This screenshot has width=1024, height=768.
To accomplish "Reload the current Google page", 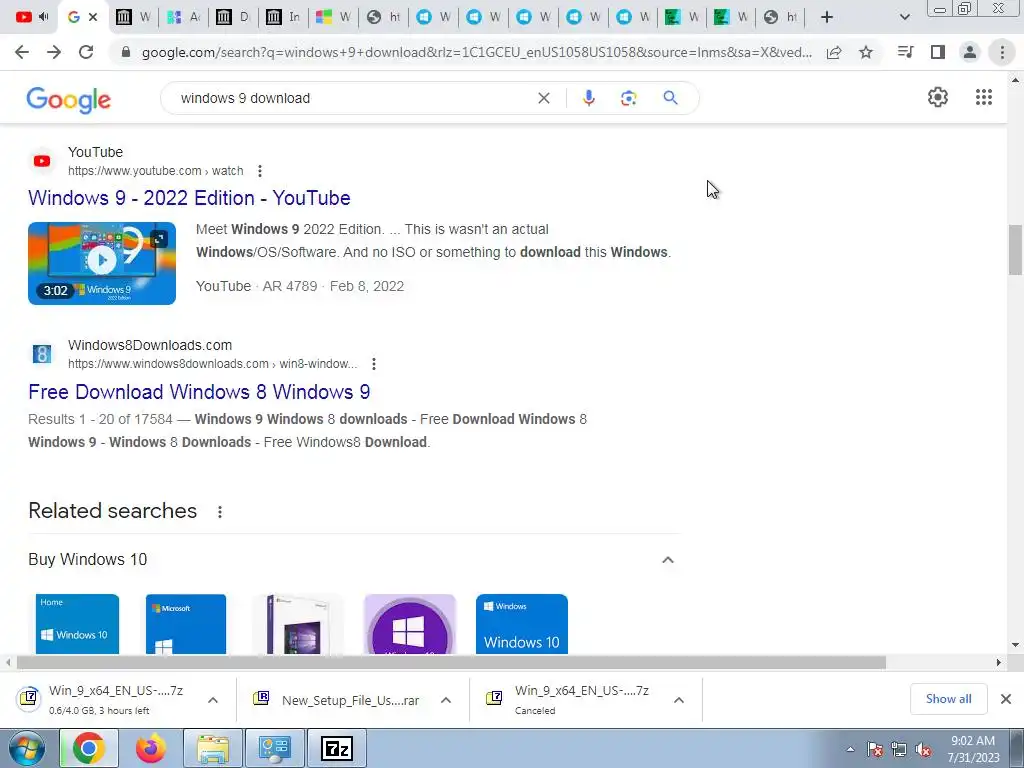I will (x=86, y=52).
